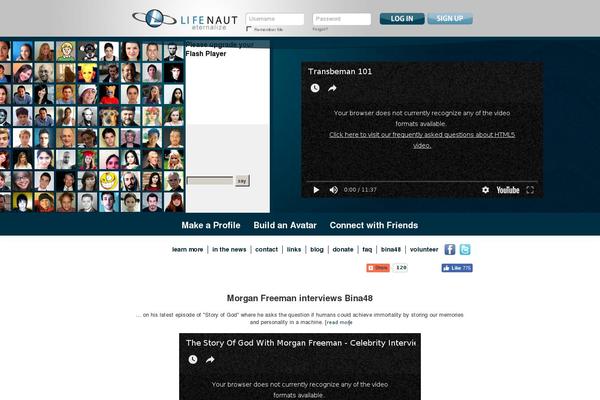Click the Watch later clock in Transbeman 101

(315, 88)
